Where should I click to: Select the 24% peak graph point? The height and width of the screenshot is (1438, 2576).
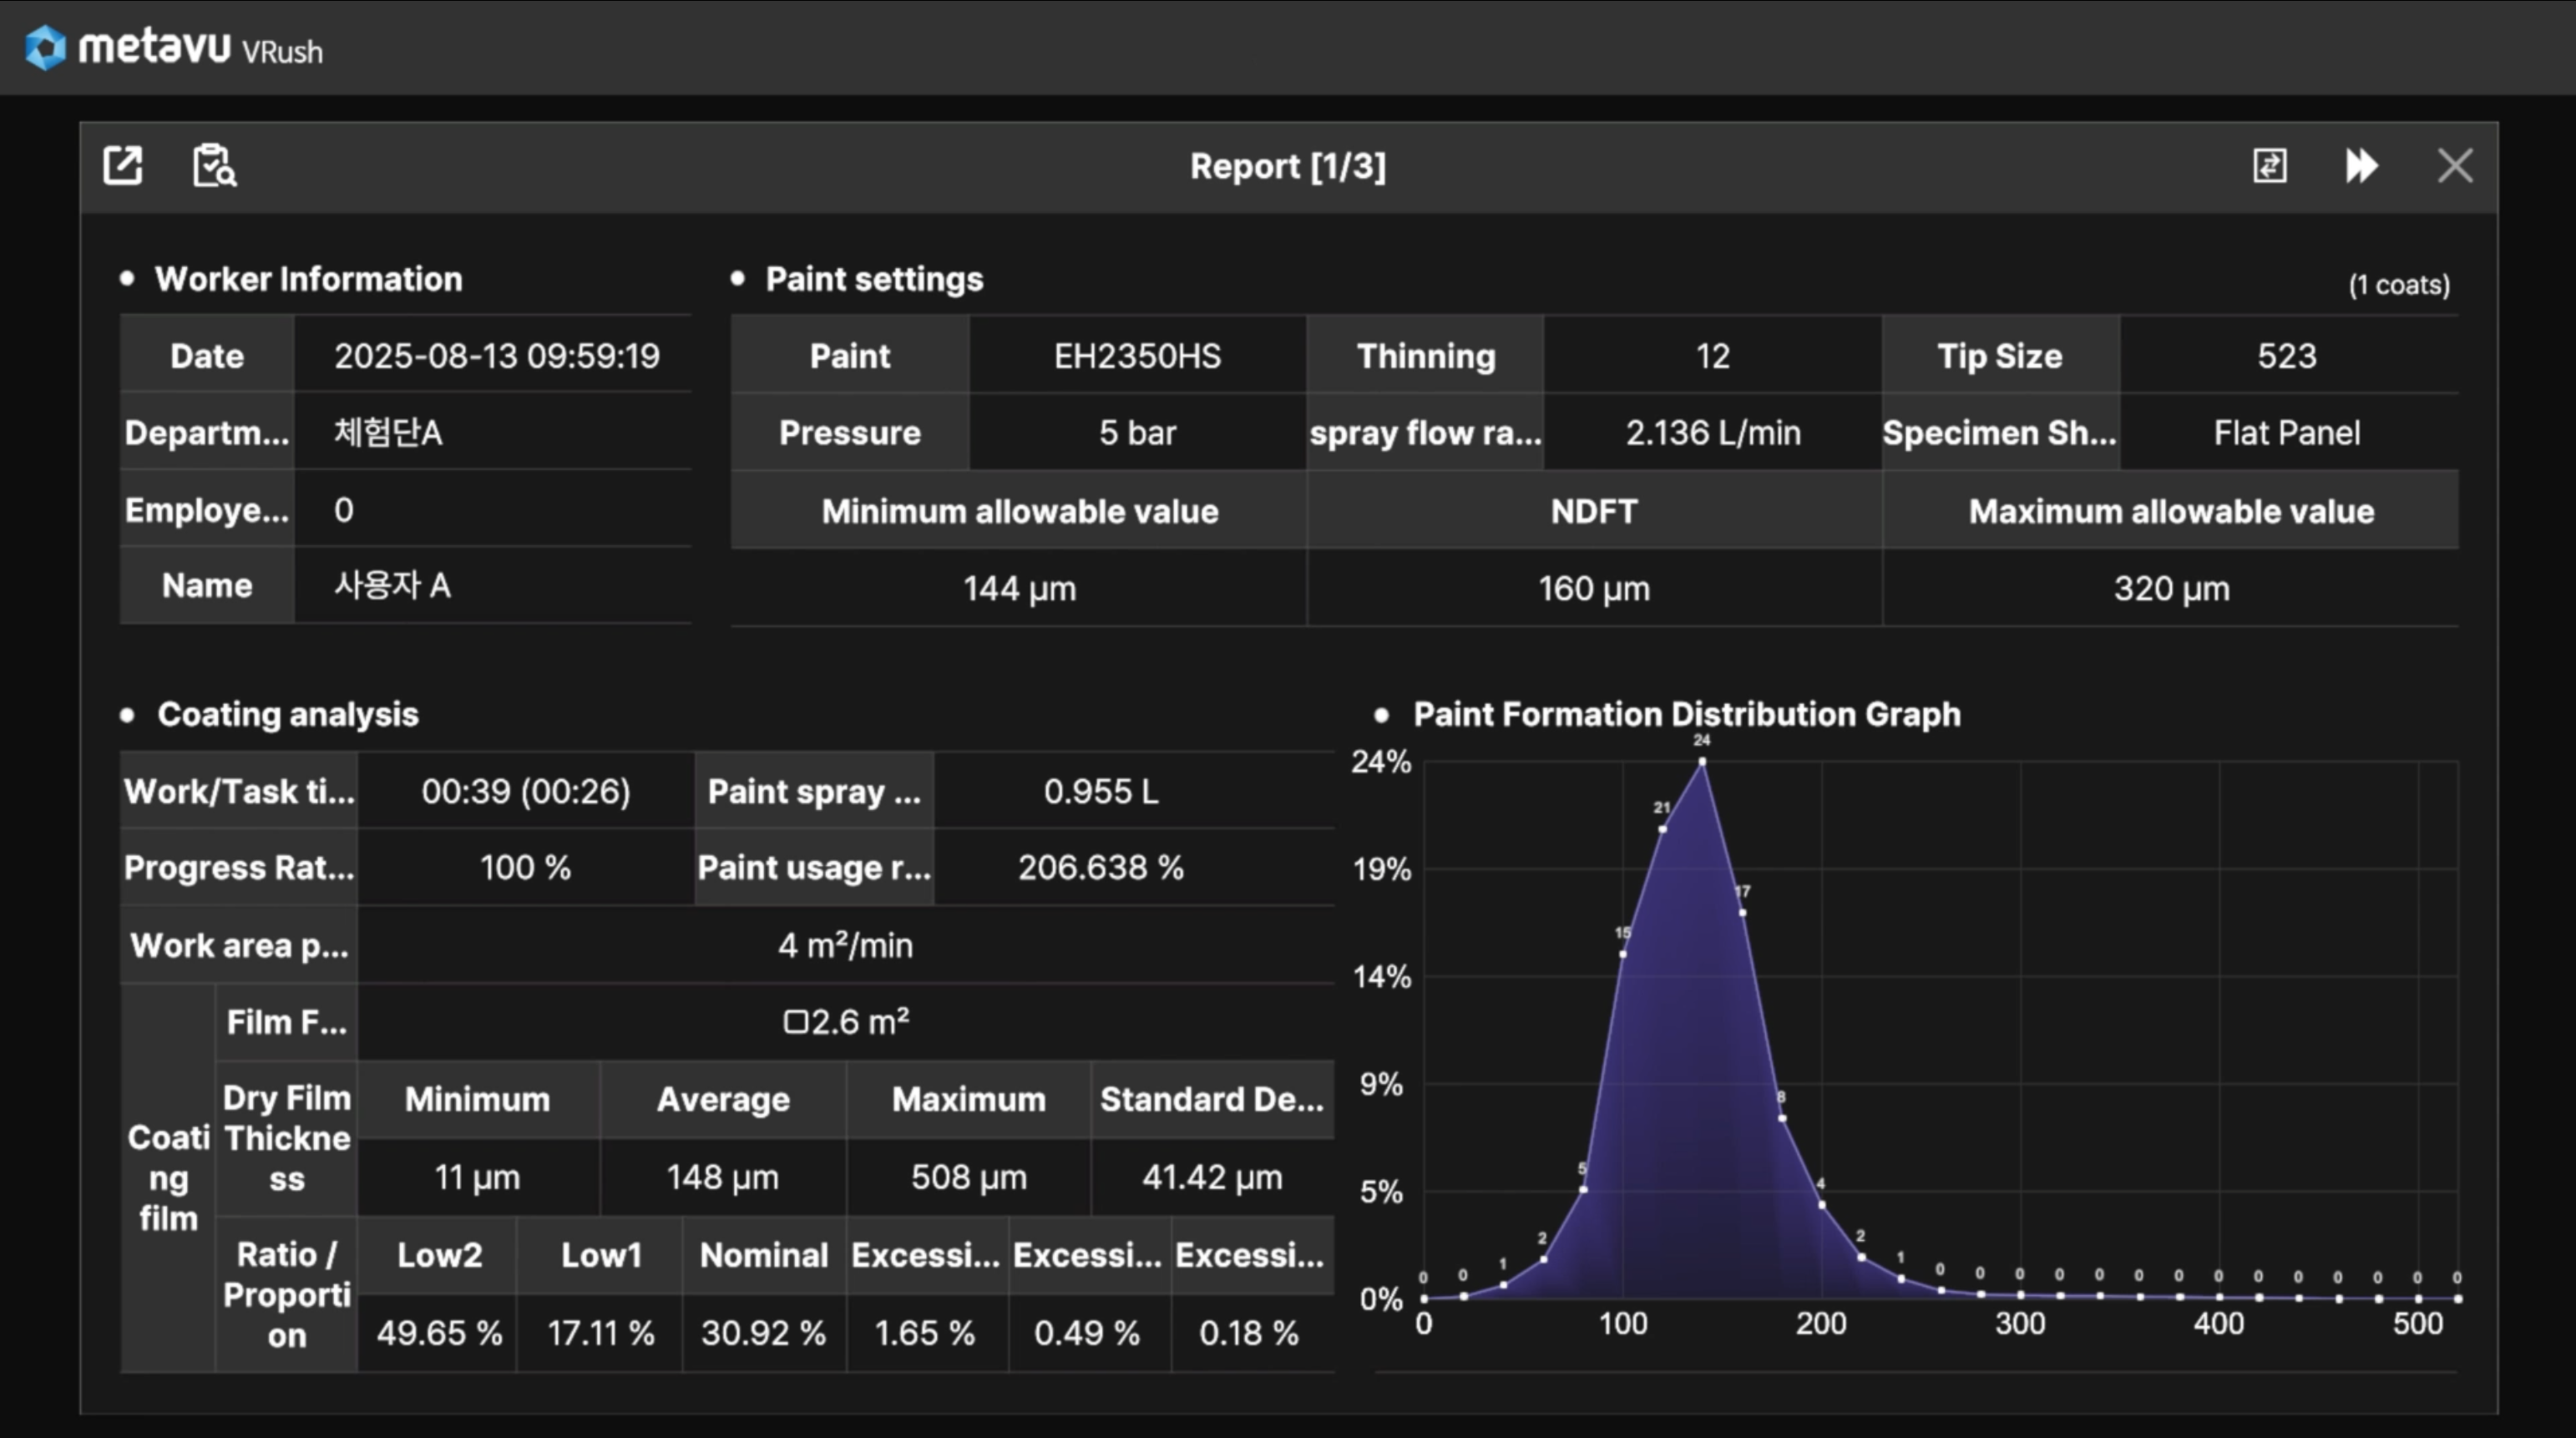click(x=1702, y=762)
